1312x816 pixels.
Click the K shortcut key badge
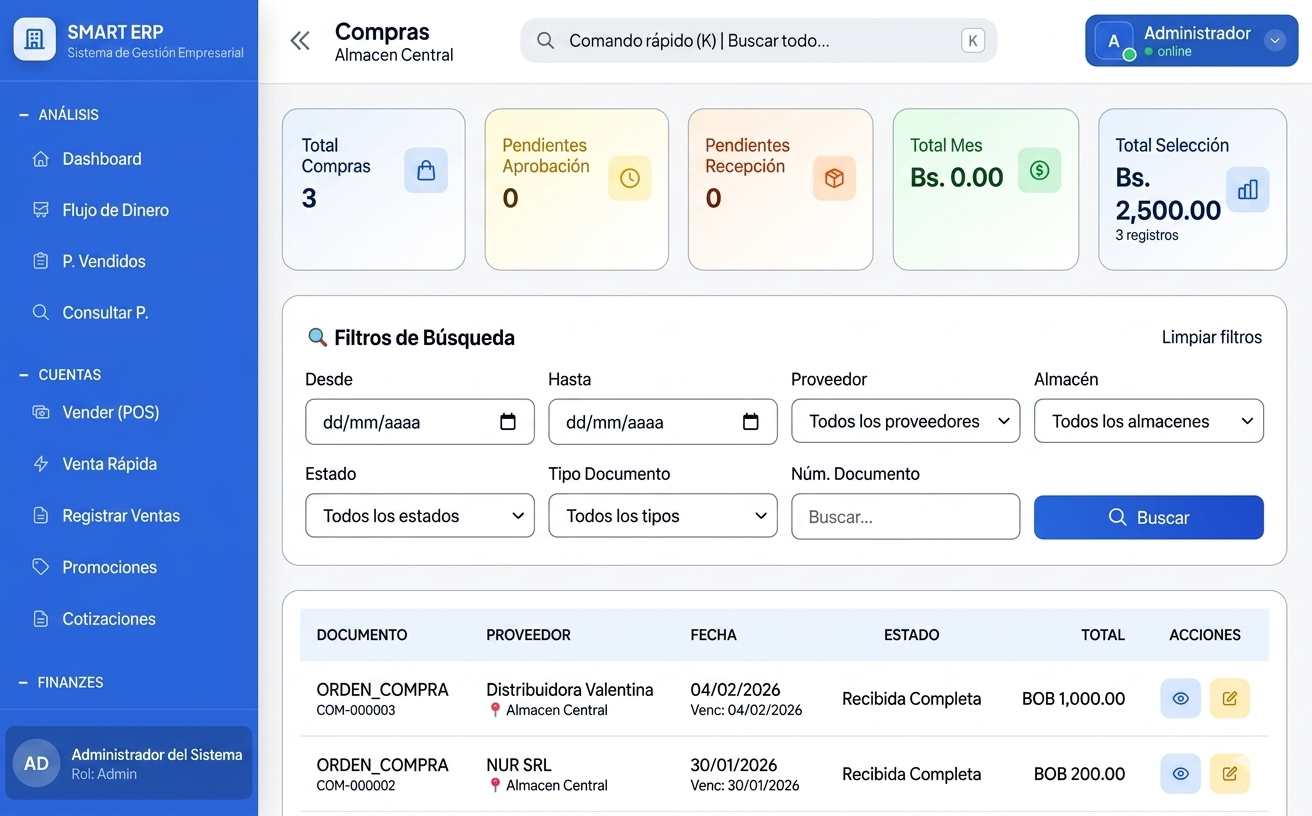point(972,41)
